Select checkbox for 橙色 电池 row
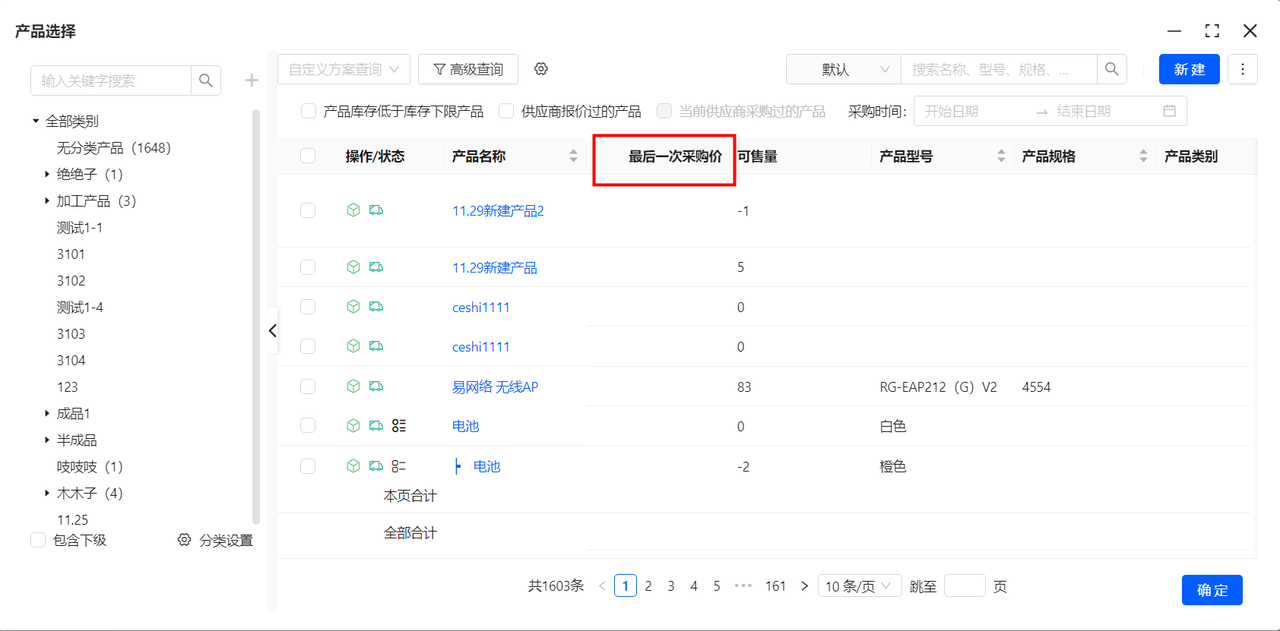 tap(308, 465)
